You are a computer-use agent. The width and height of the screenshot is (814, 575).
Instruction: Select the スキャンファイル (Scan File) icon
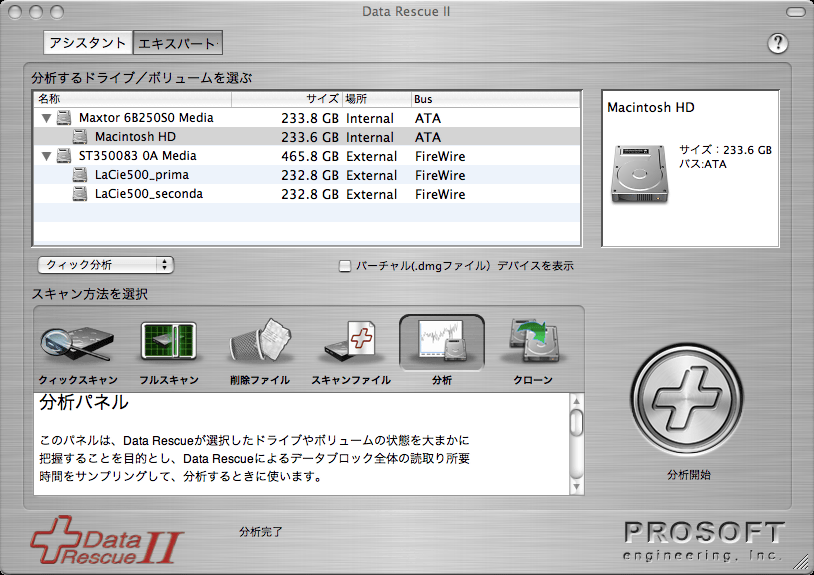[350, 341]
